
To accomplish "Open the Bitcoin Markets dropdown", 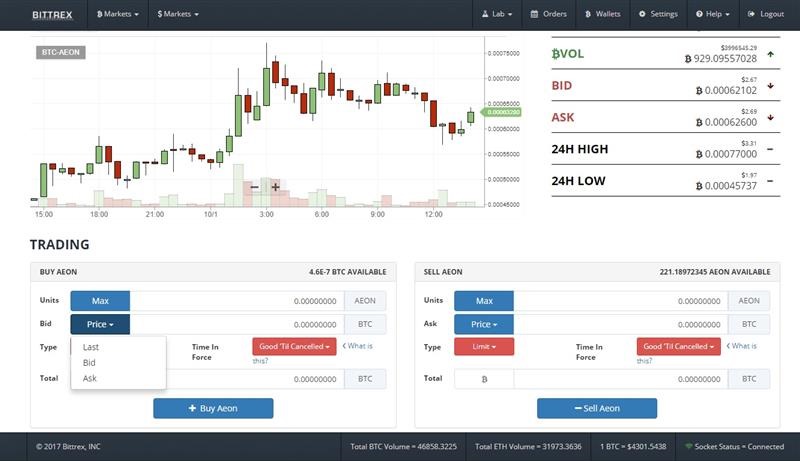I will (118, 14).
